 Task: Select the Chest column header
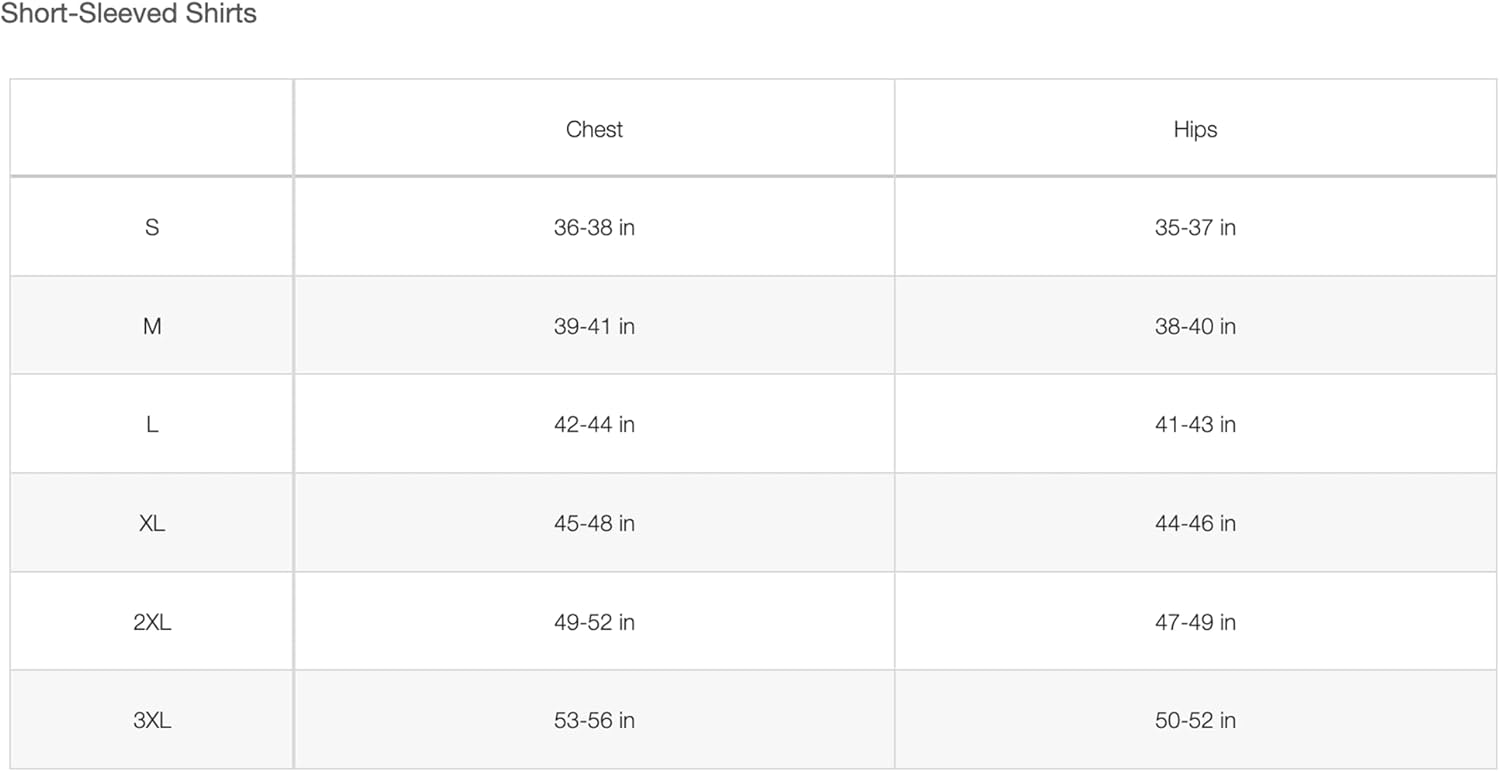pyautogui.click(x=594, y=129)
